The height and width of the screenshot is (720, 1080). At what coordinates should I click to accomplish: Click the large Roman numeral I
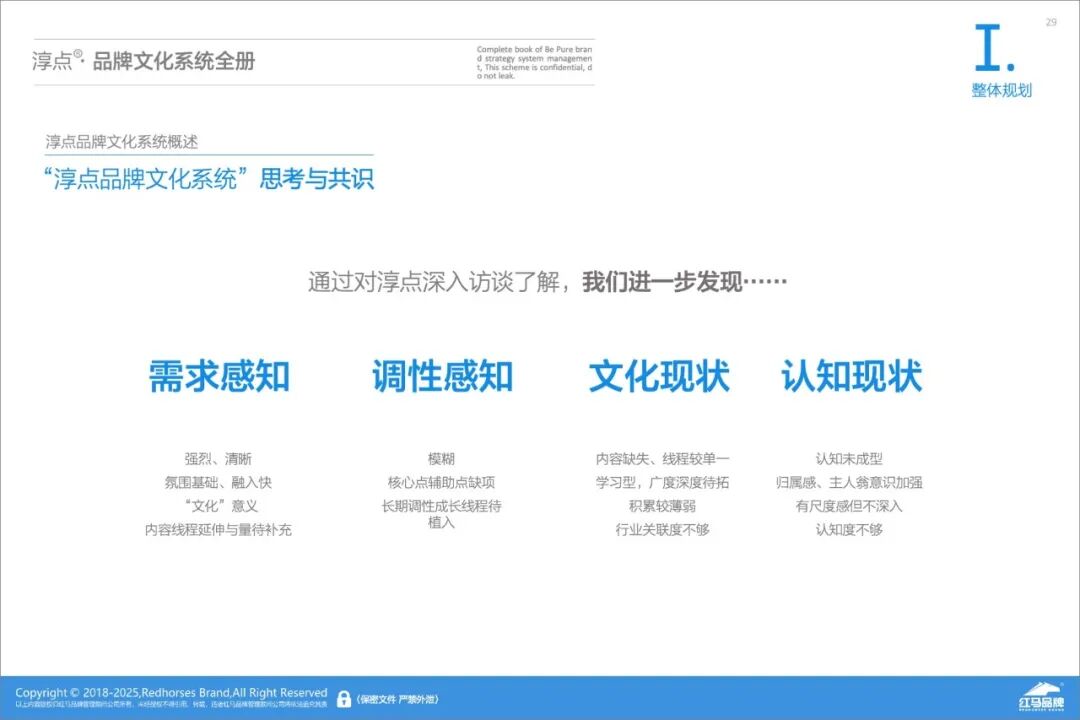pyautogui.click(x=994, y=47)
